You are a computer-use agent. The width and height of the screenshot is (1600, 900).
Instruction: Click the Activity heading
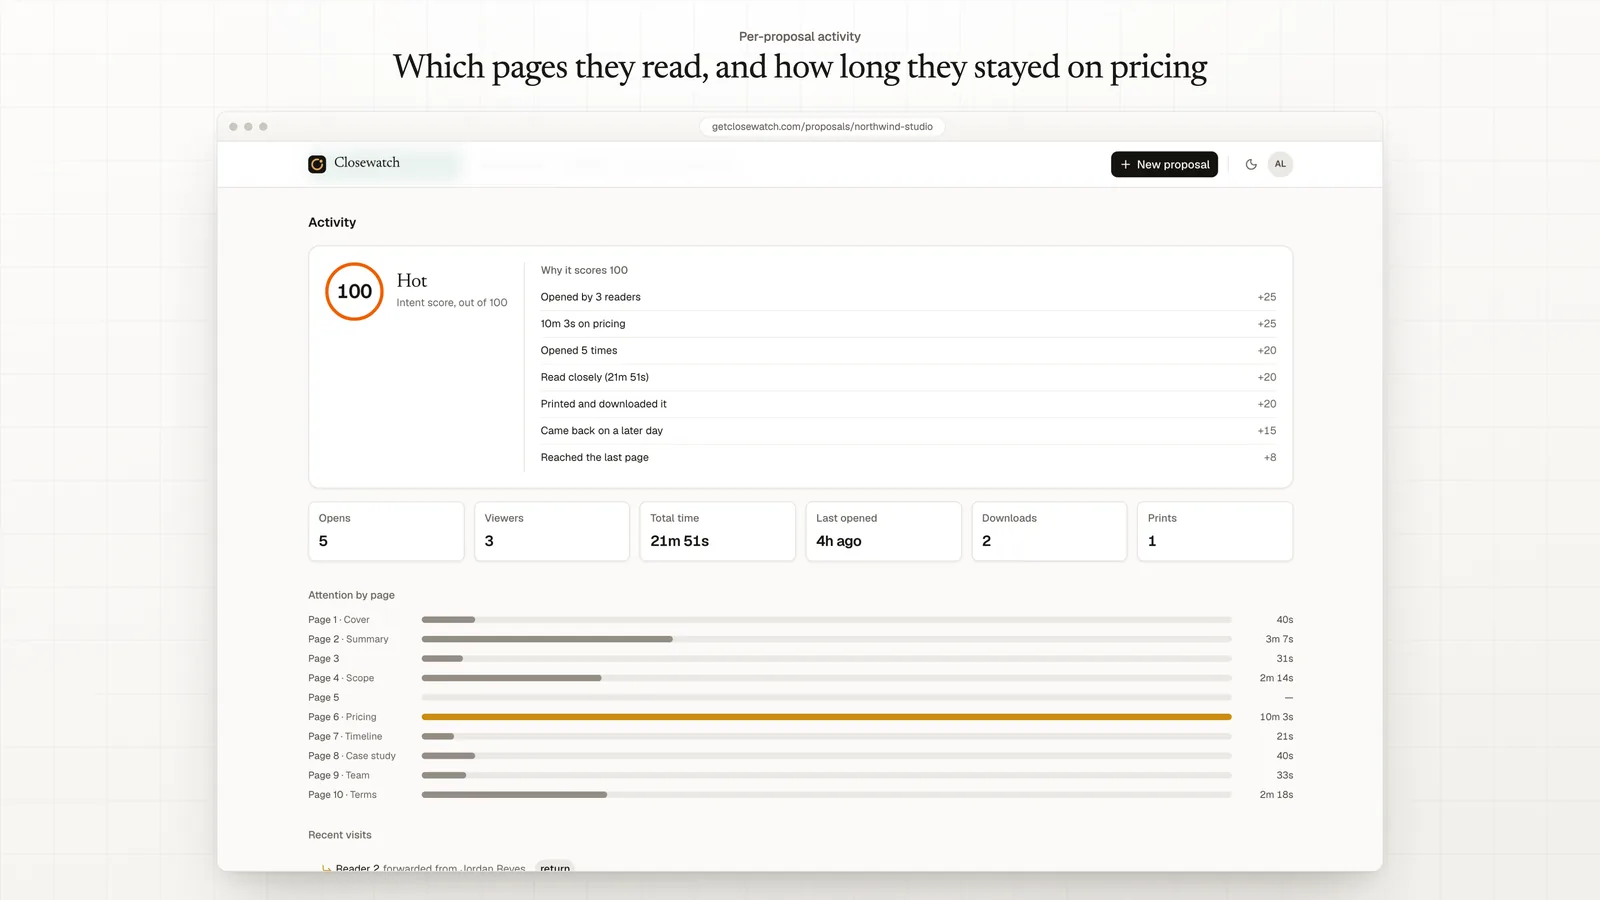tap(332, 222)
